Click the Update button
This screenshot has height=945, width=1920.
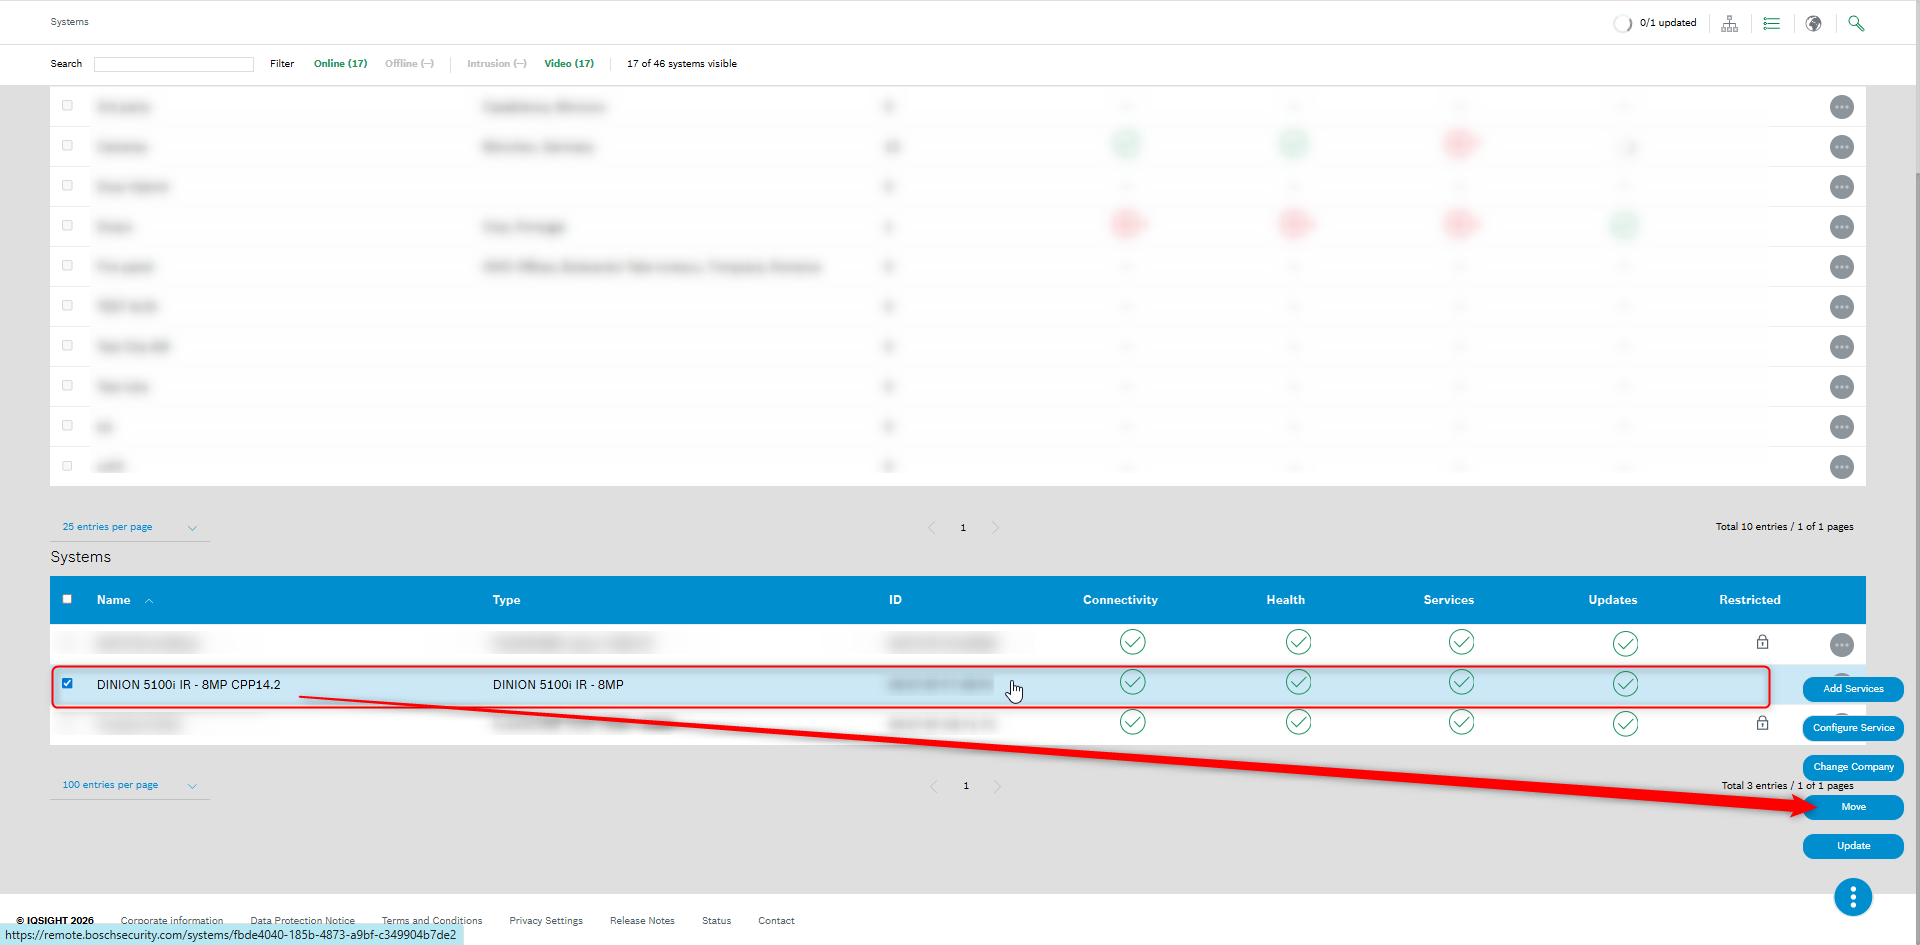click(1853, 846)
